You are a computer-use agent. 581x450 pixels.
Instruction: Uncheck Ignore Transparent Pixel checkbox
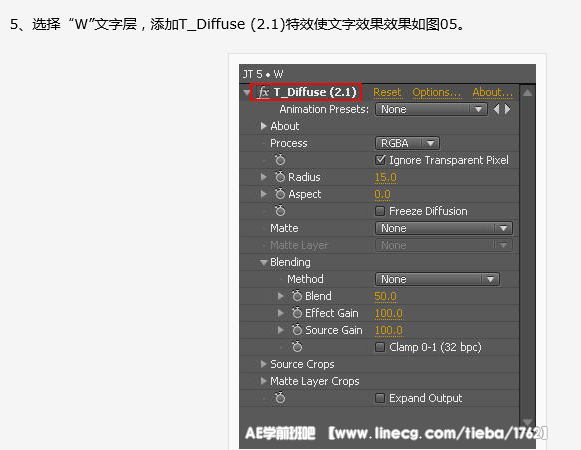point(380,160)
